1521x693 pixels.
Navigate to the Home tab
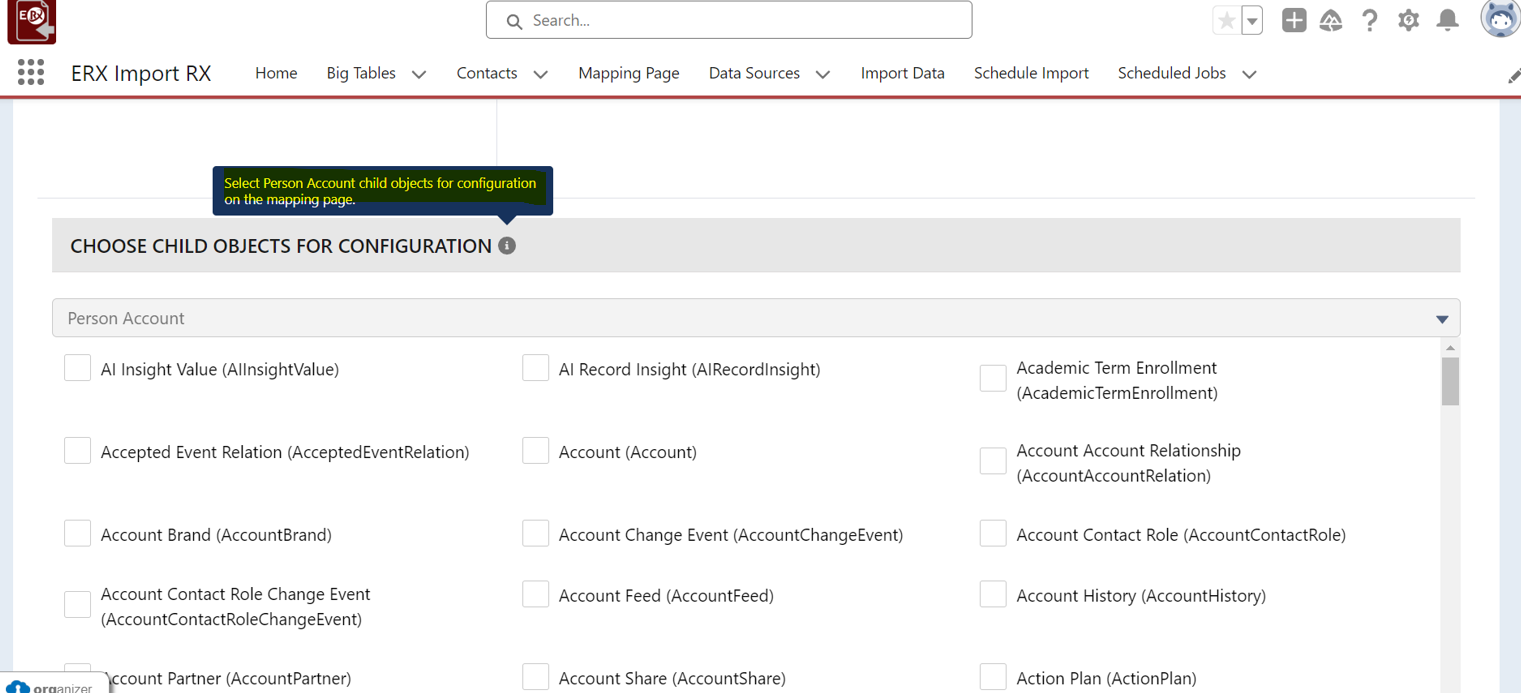(x=276, y=73)
